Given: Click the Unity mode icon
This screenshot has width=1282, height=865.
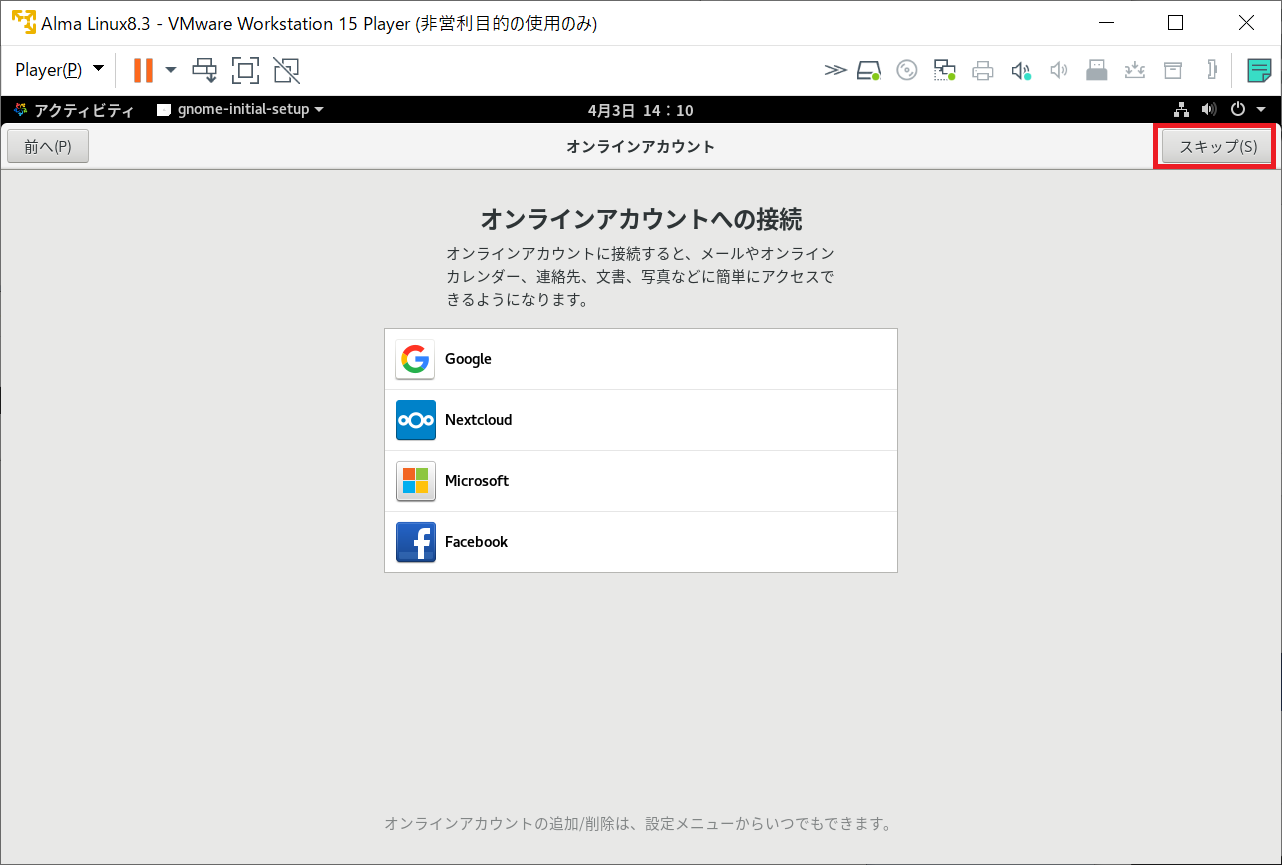Looking at the screenshot, I should click(x=286, y=70).
